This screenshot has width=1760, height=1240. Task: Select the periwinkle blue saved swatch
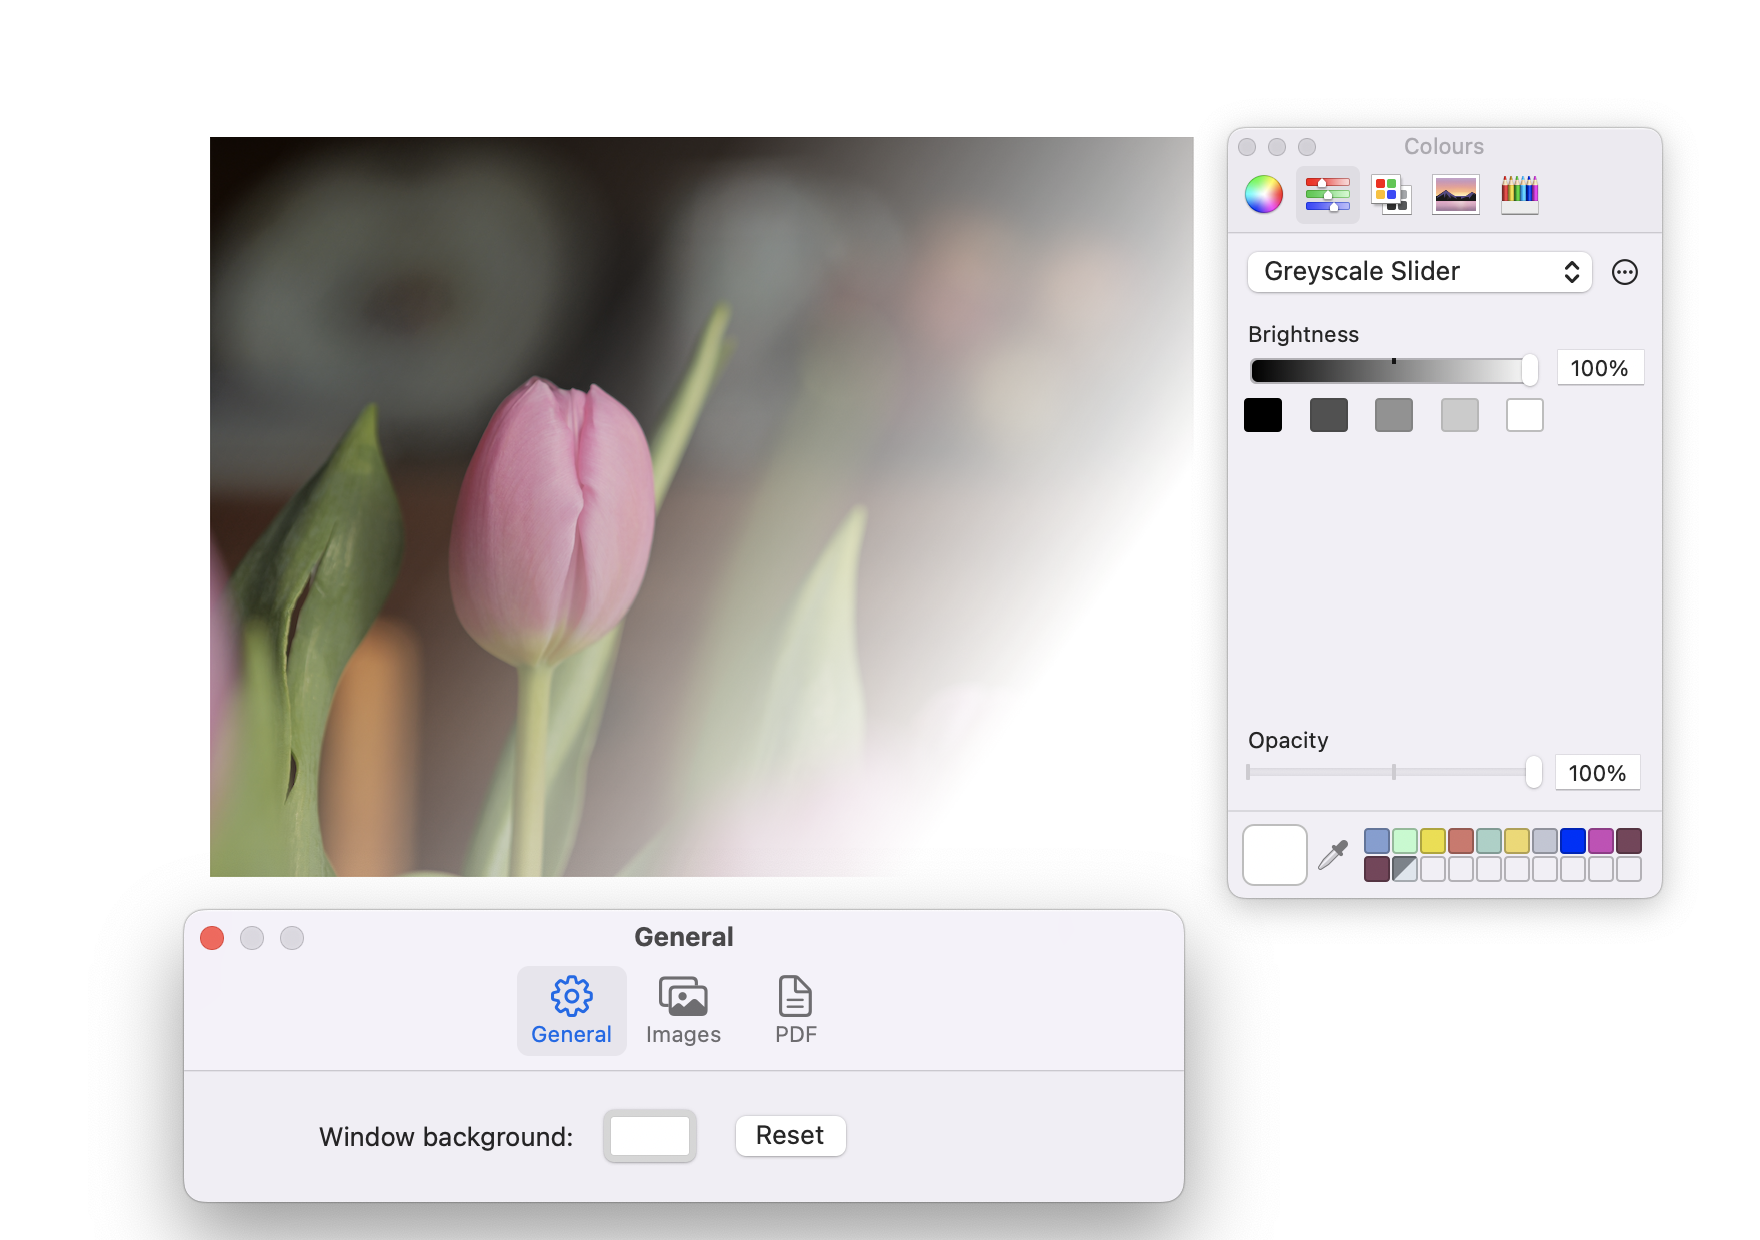point(1377,841)
